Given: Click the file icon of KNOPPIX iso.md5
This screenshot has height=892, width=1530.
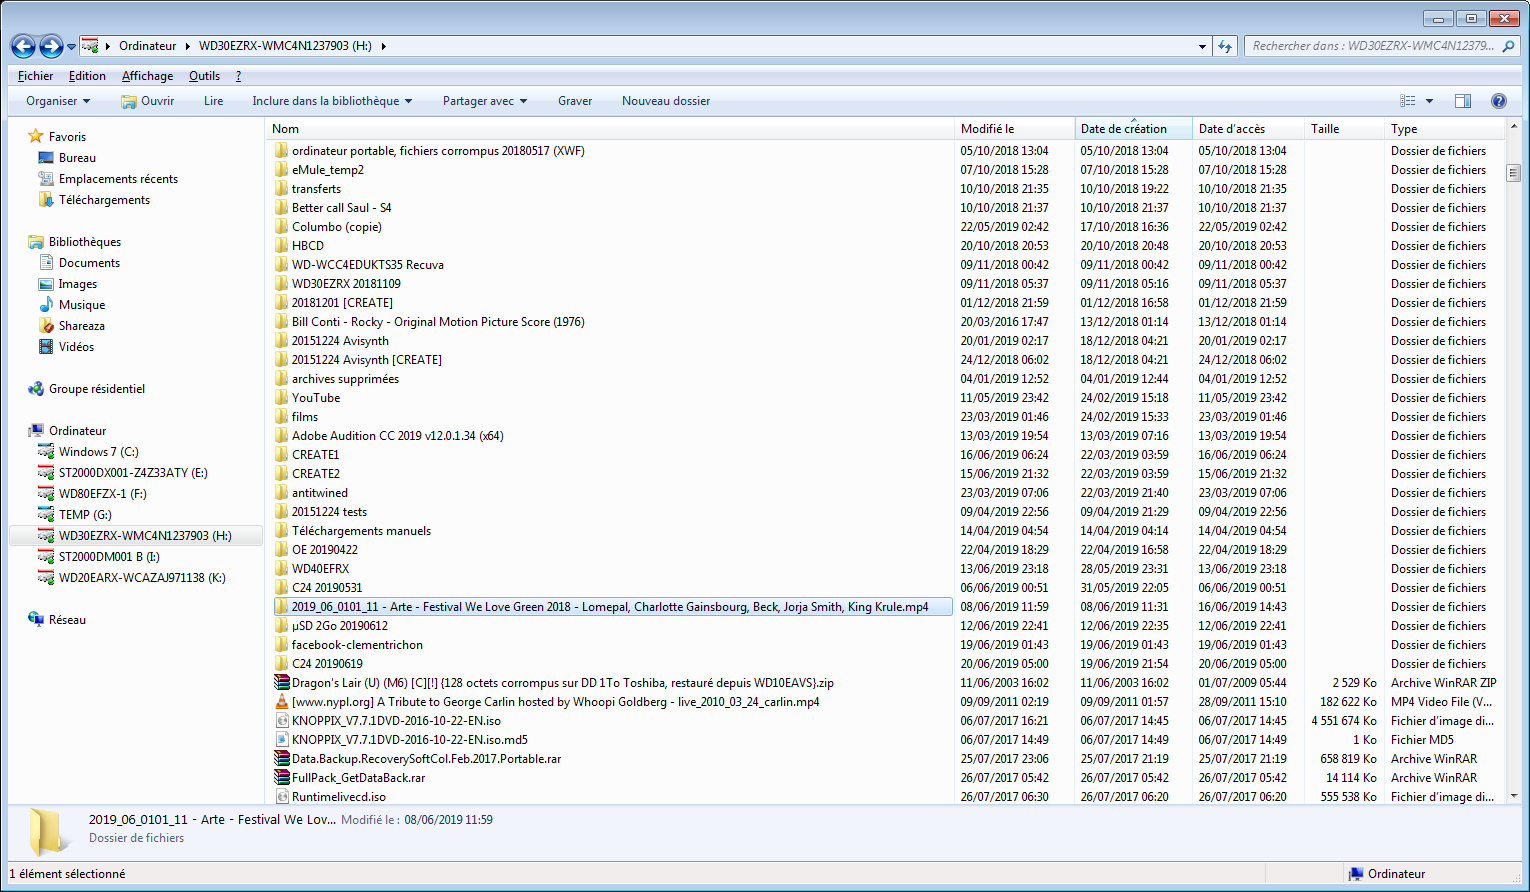Looking at the screenshot, I should (282, 740).
